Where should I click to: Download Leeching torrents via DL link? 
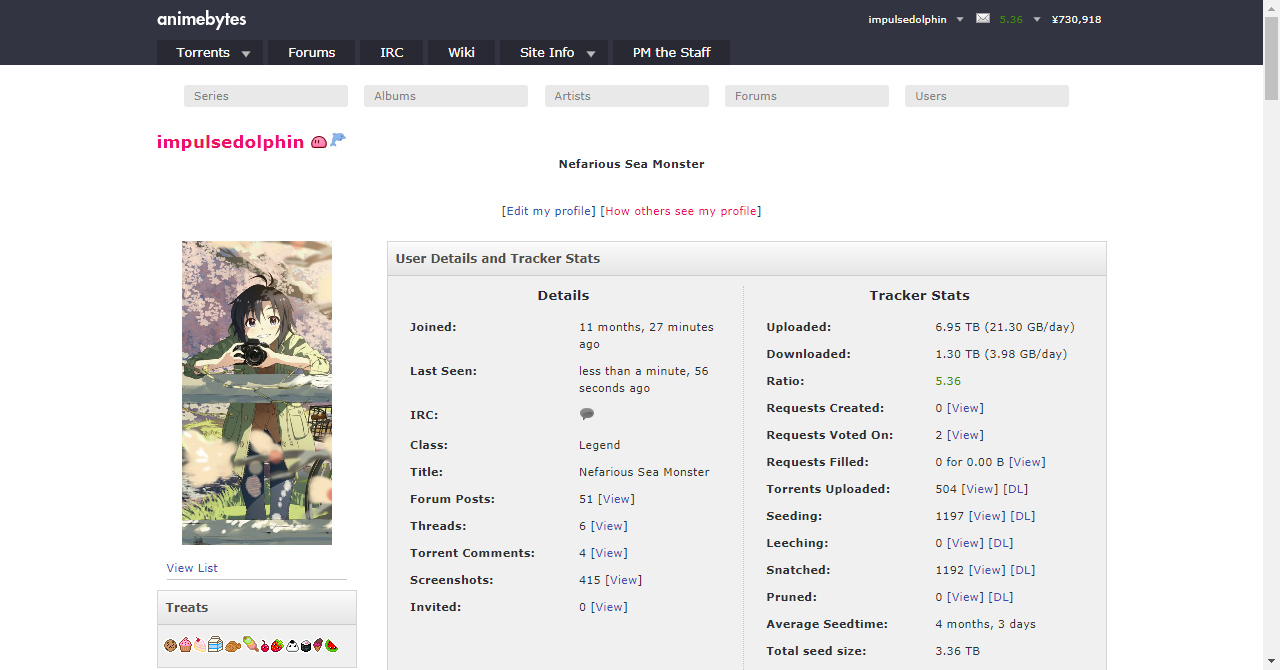point(1001,543)
